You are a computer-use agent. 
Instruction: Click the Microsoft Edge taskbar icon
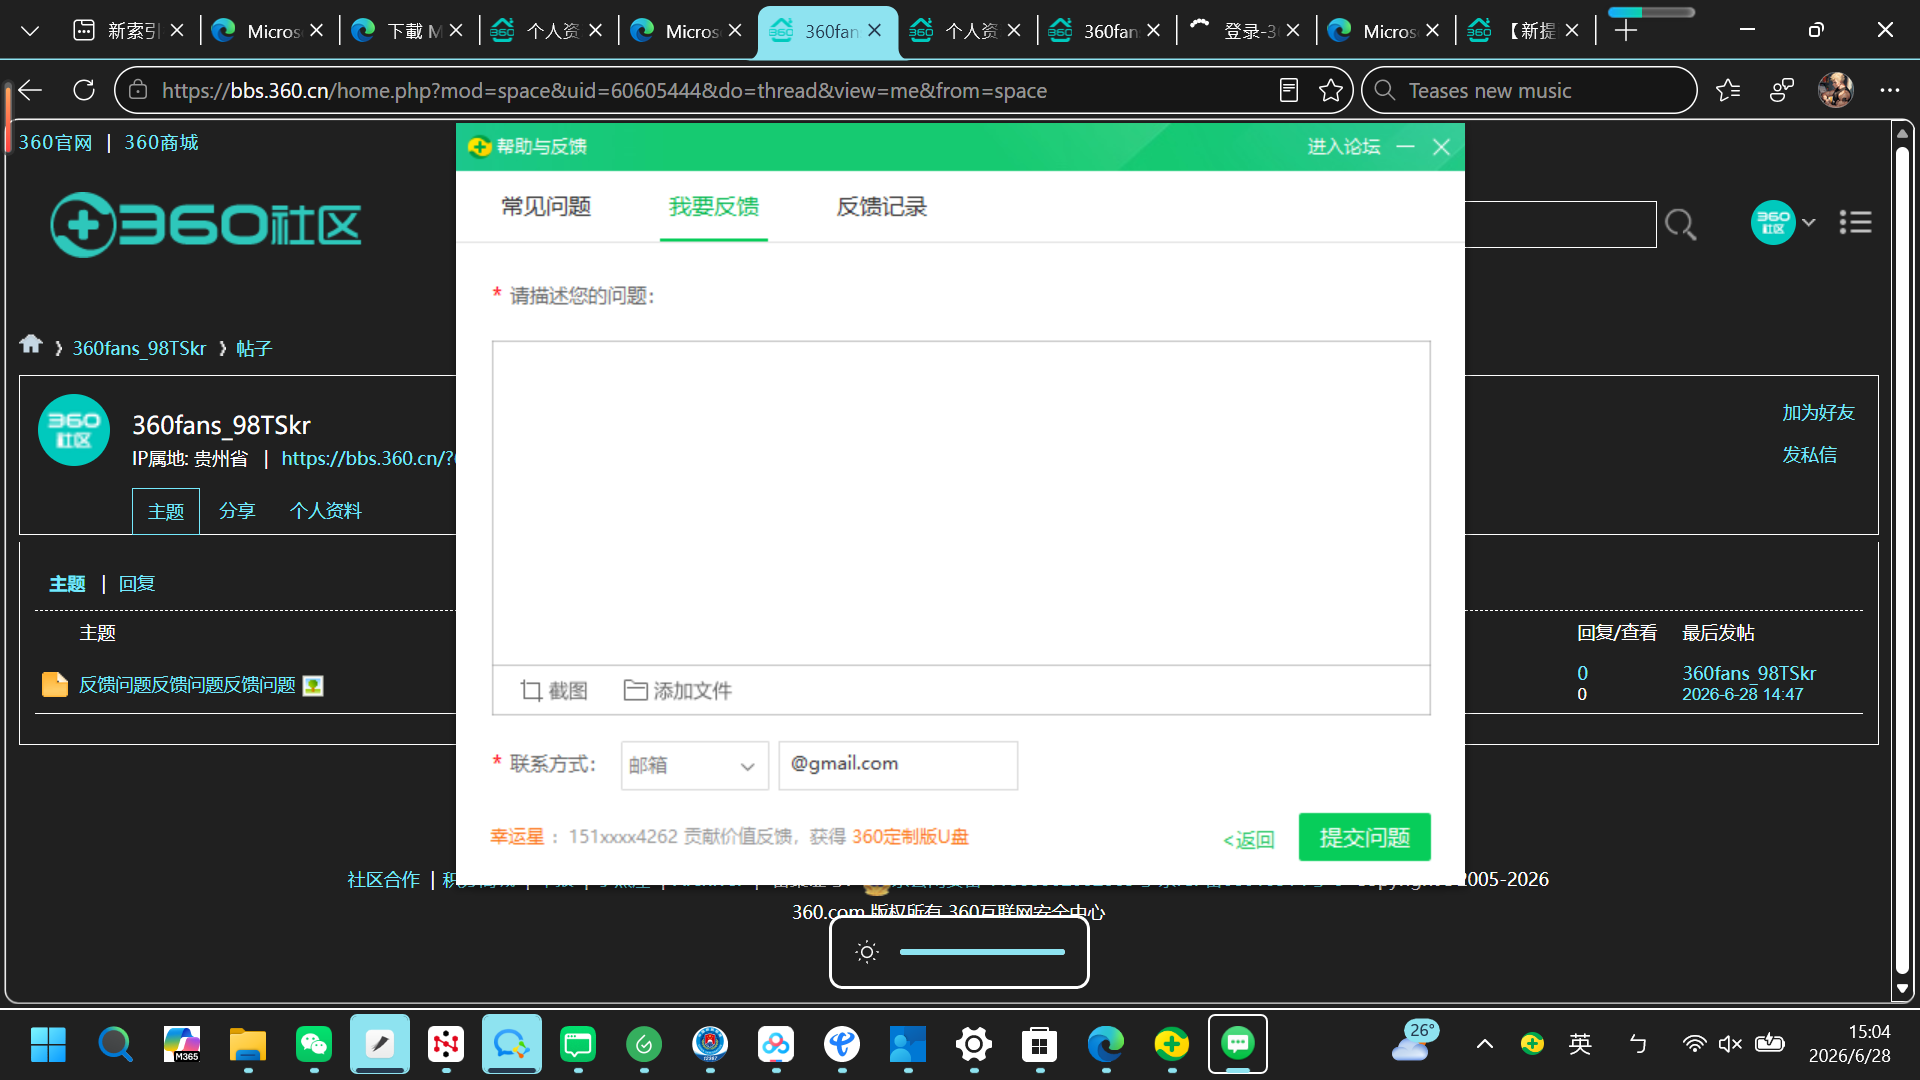coord(1106,1045)
